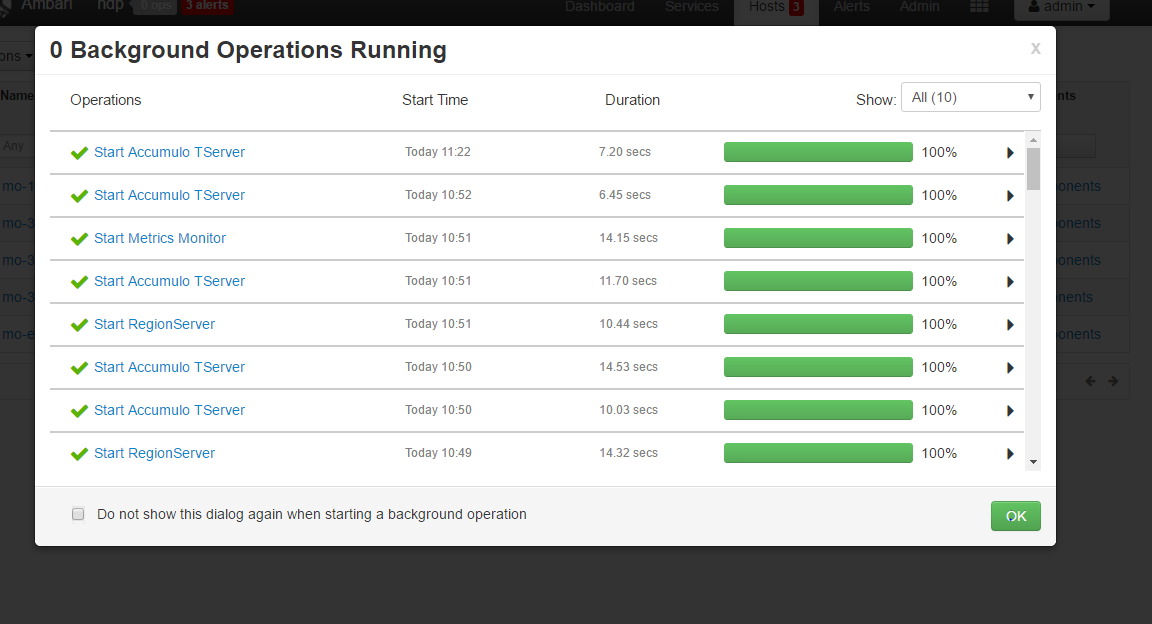Switch to the Services tab

[691, 7]
